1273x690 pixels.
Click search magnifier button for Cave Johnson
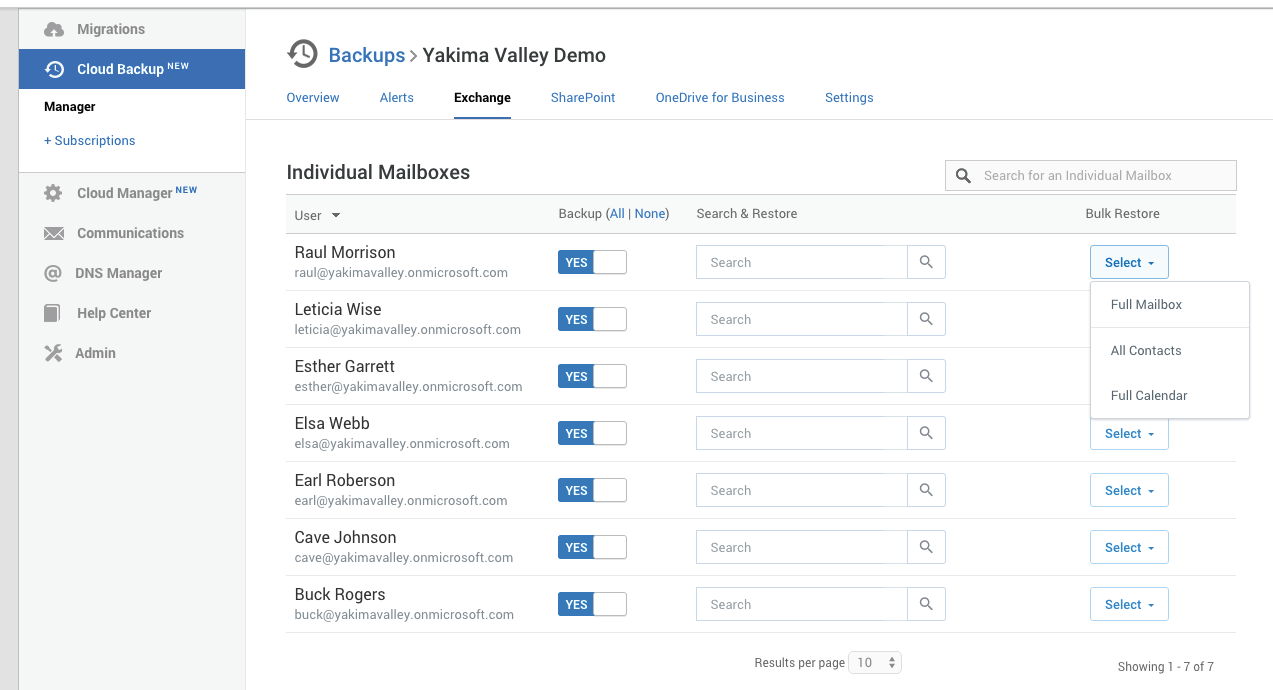point(926,547)
